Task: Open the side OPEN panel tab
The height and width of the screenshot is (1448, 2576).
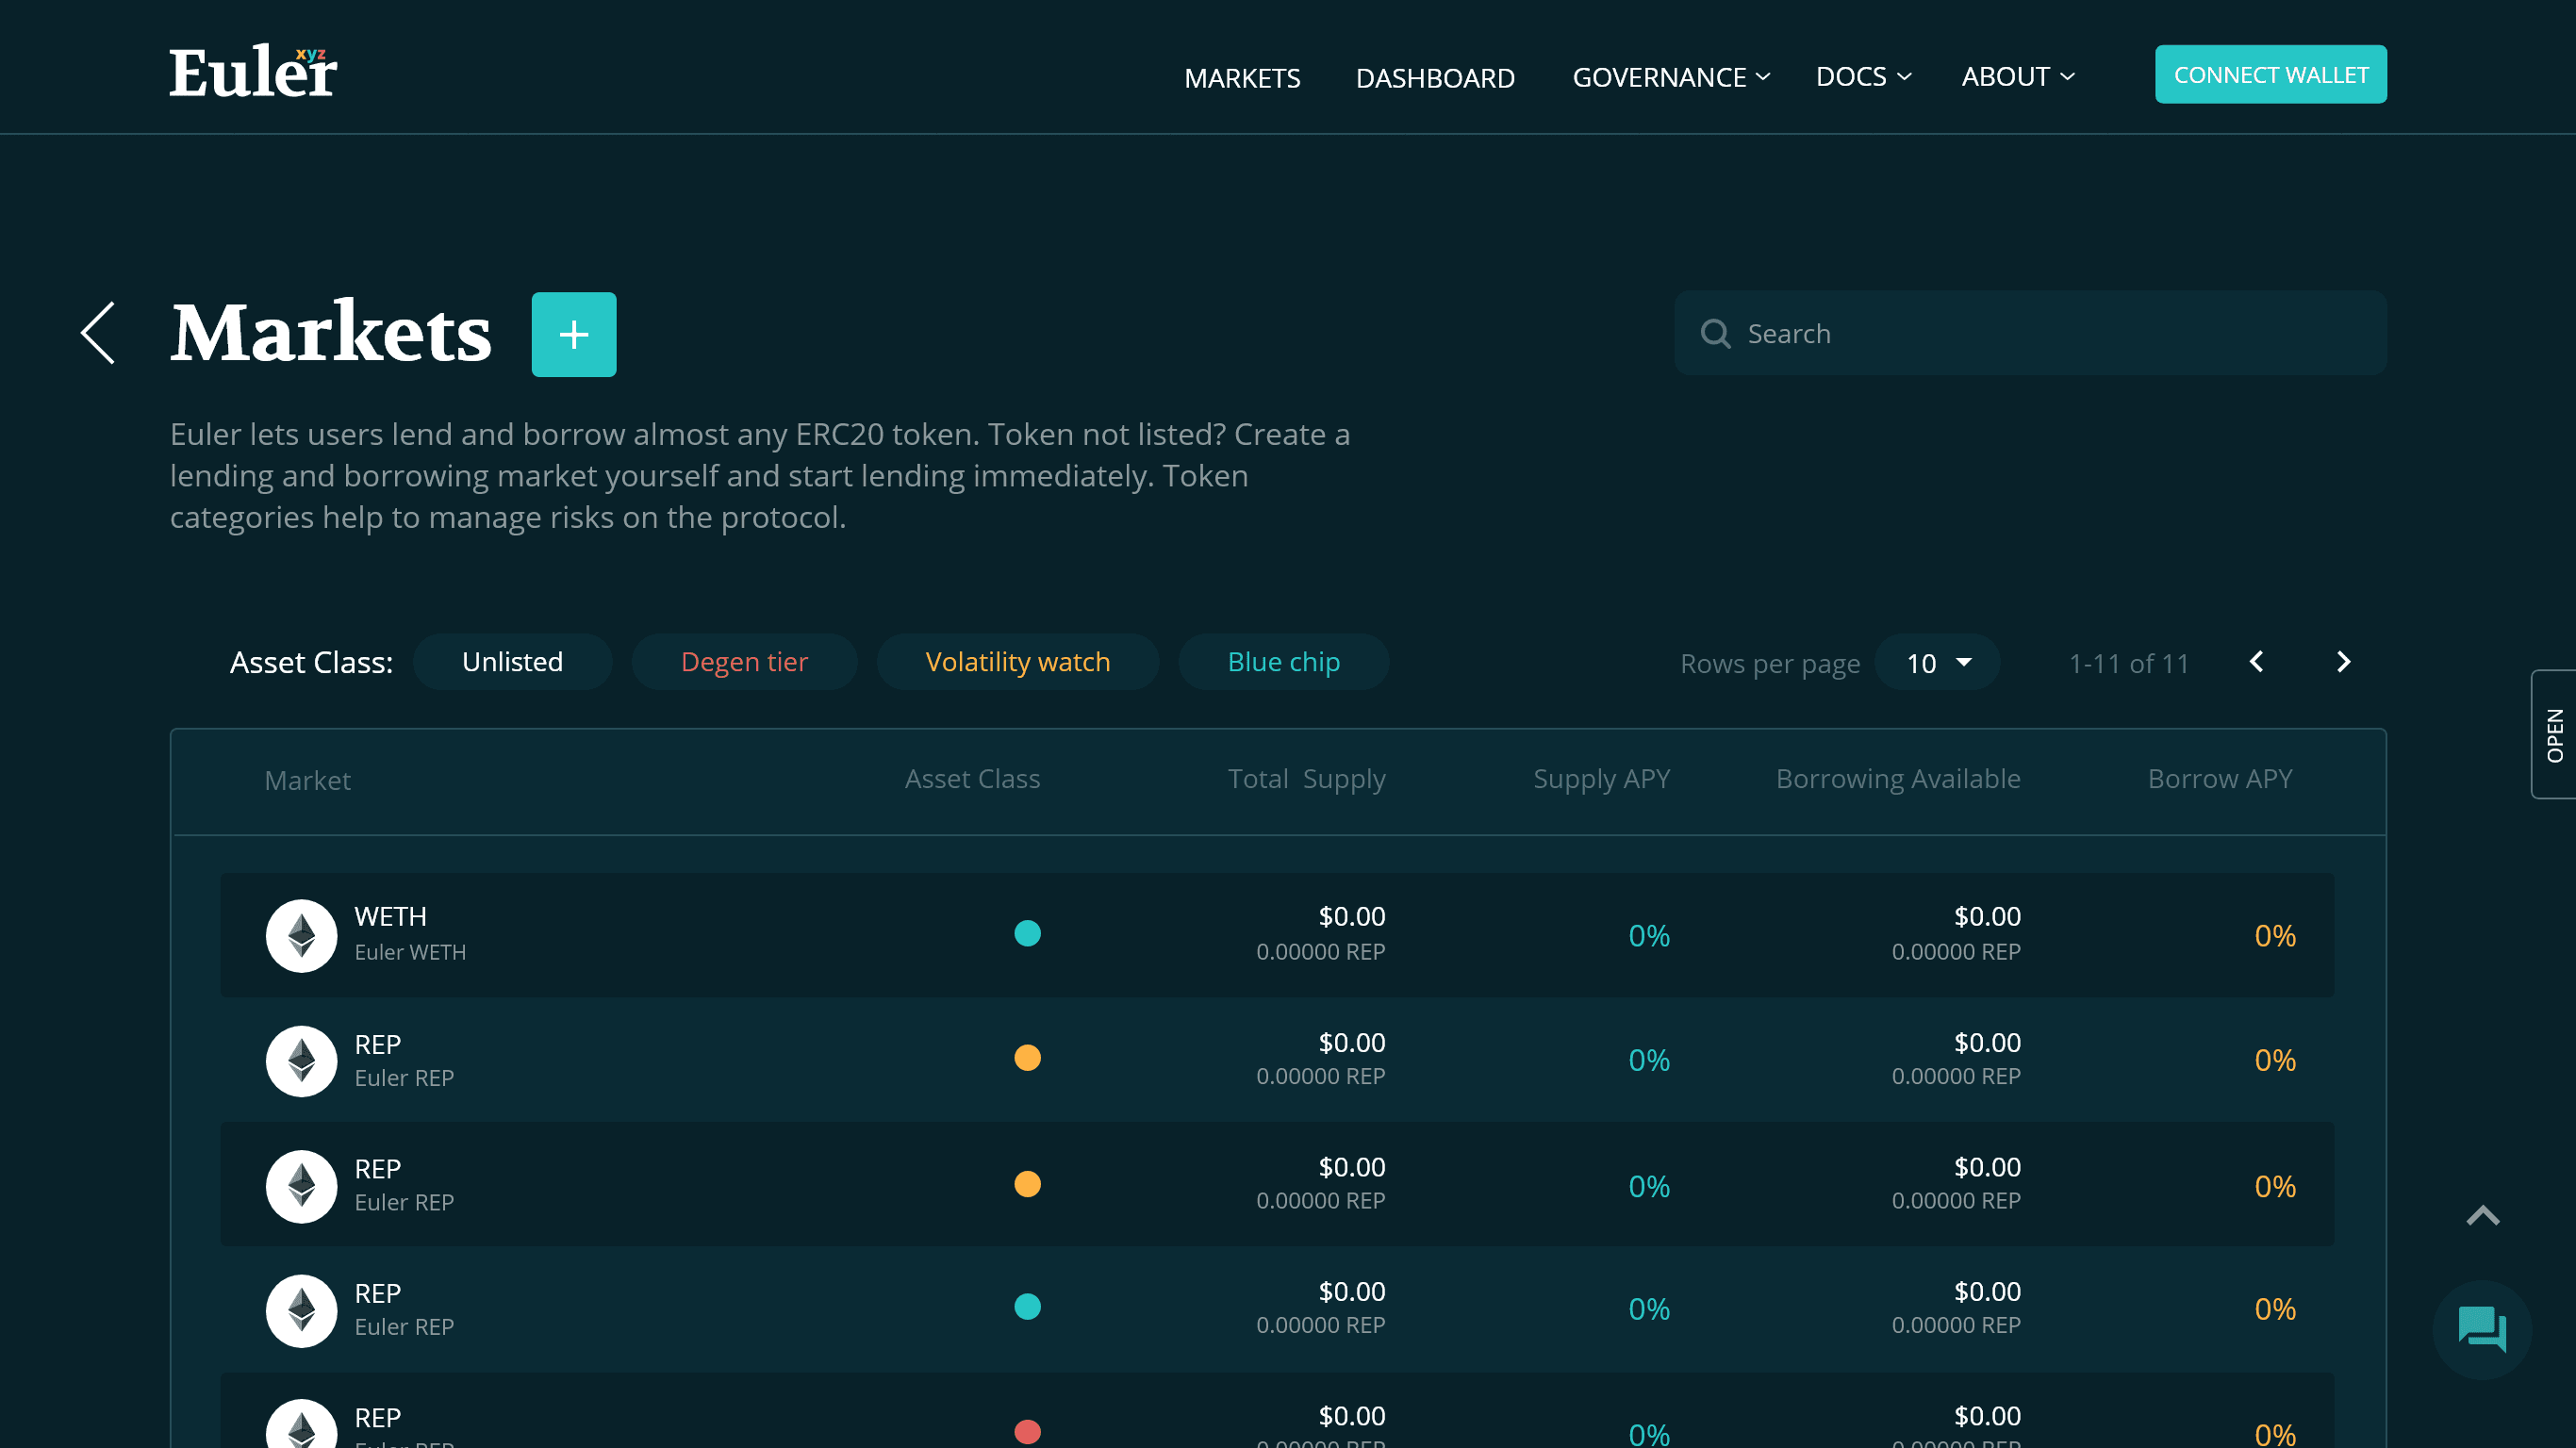Action: coord(2554,735)
